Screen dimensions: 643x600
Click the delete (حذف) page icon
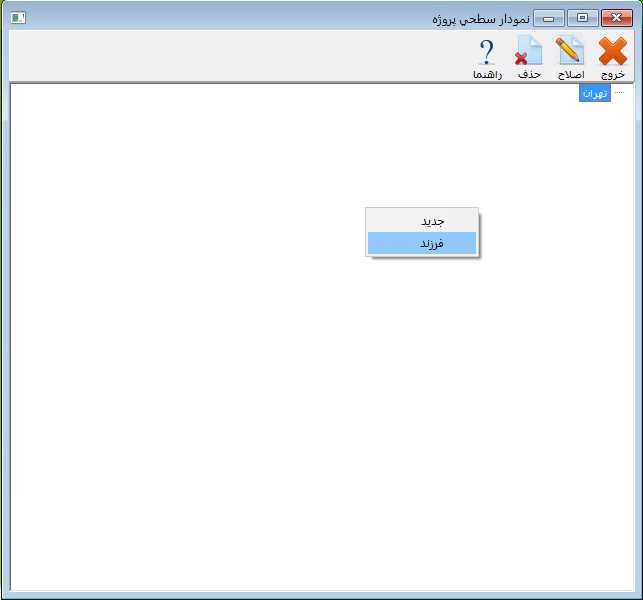[x=528, y=52]
